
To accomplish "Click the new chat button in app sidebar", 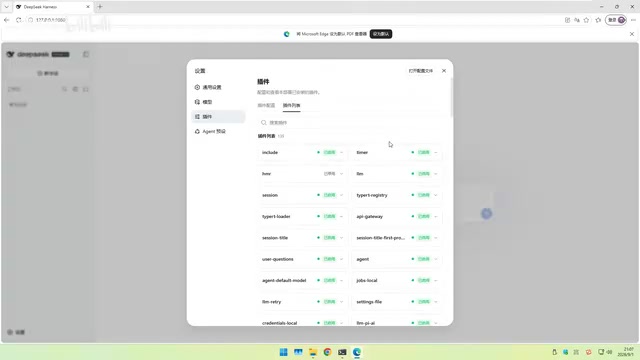I will click(x=48, y=73).
